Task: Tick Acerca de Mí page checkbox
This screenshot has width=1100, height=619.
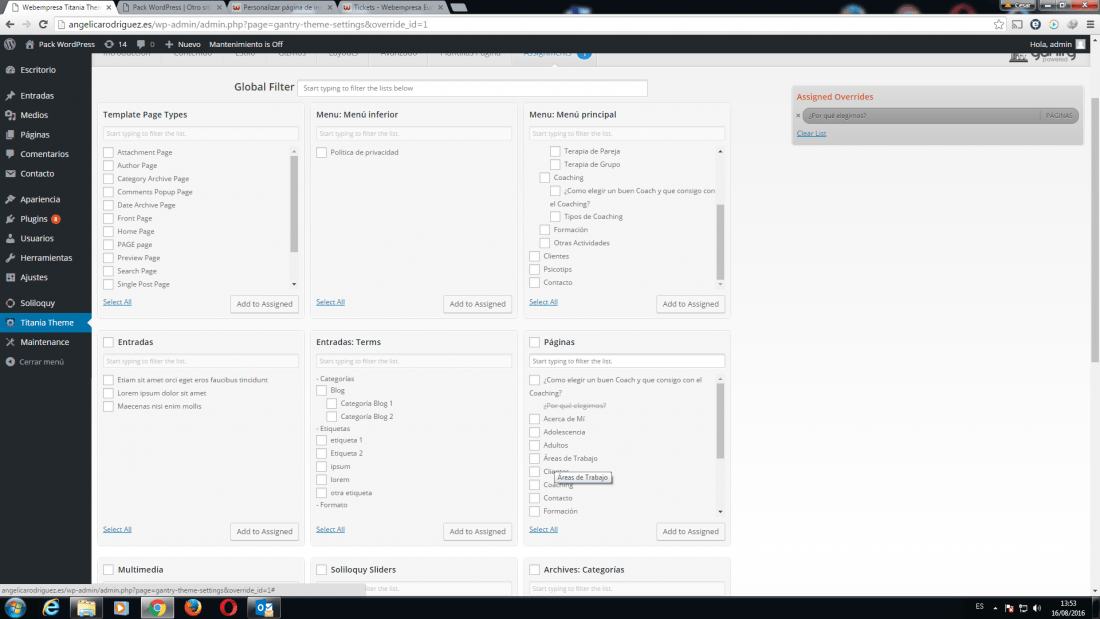Action: 535,419
